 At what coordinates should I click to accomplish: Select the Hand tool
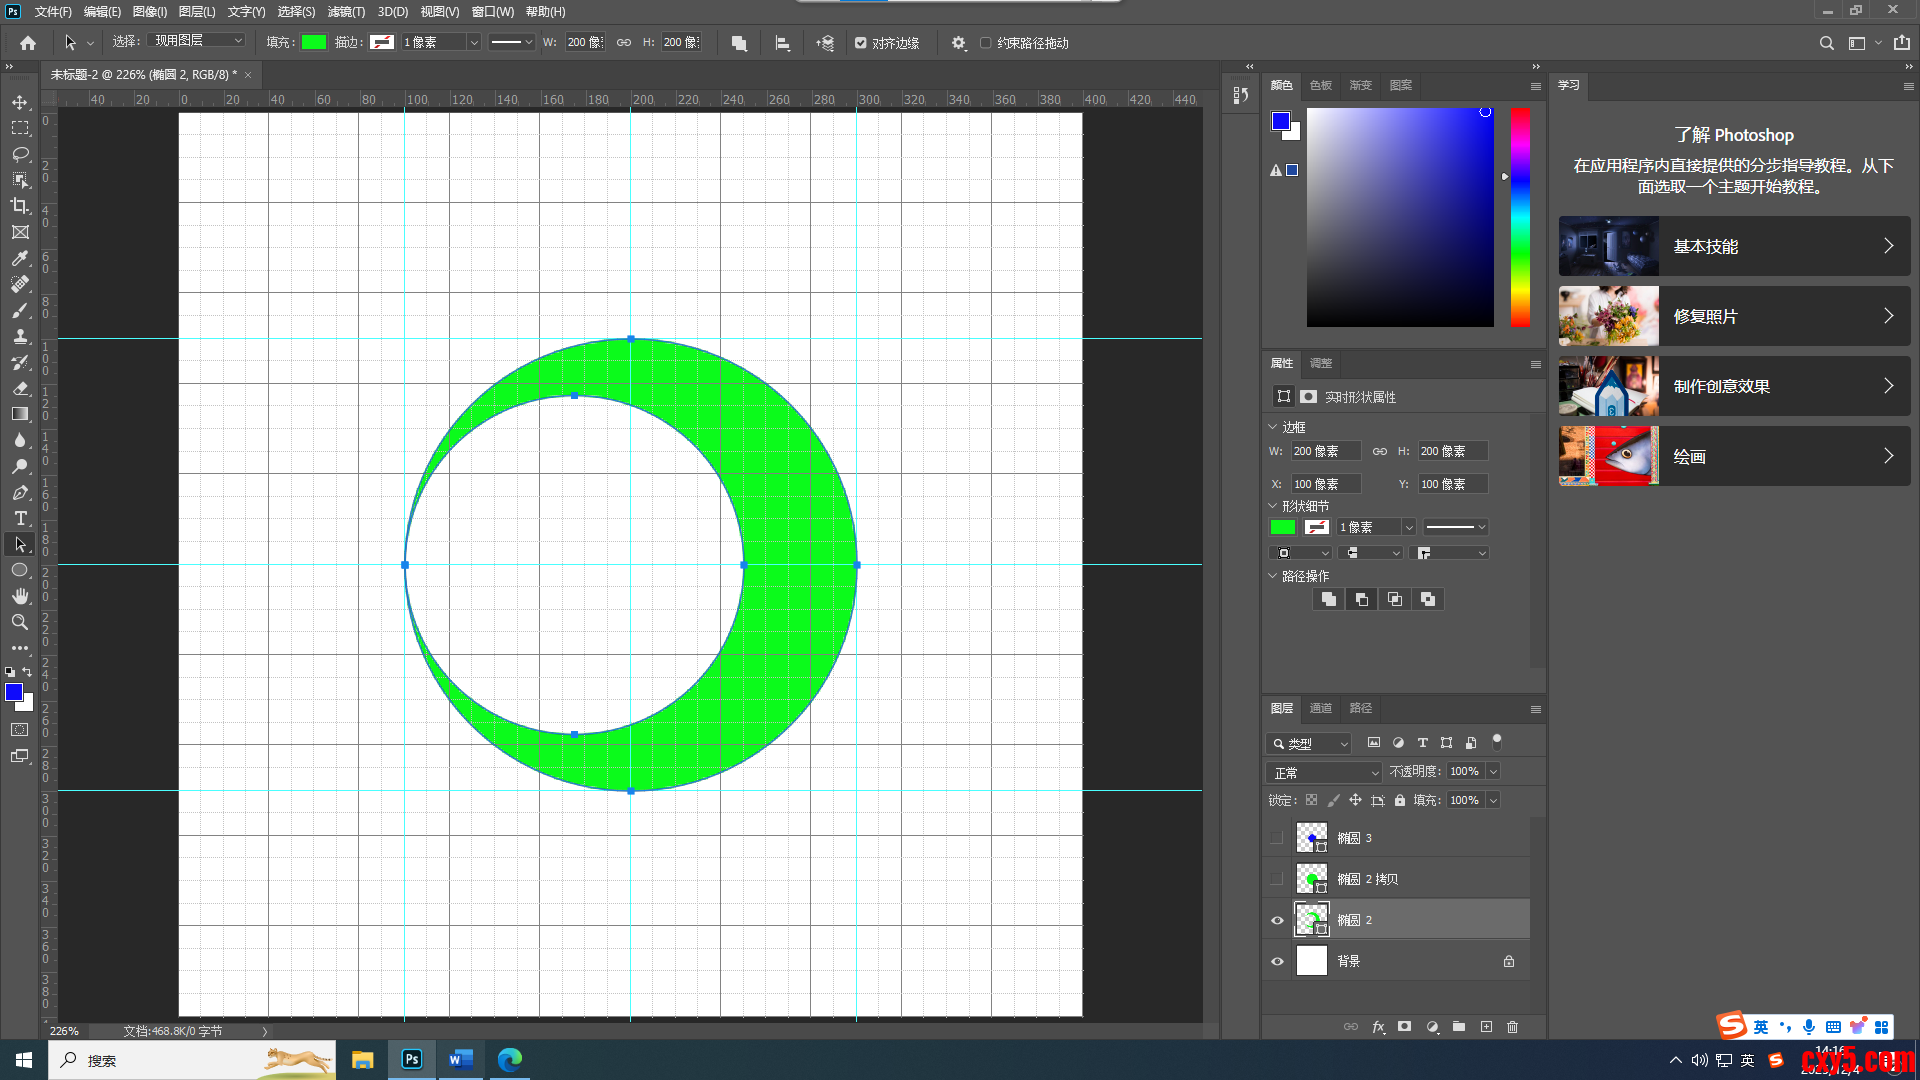point(20,596)
